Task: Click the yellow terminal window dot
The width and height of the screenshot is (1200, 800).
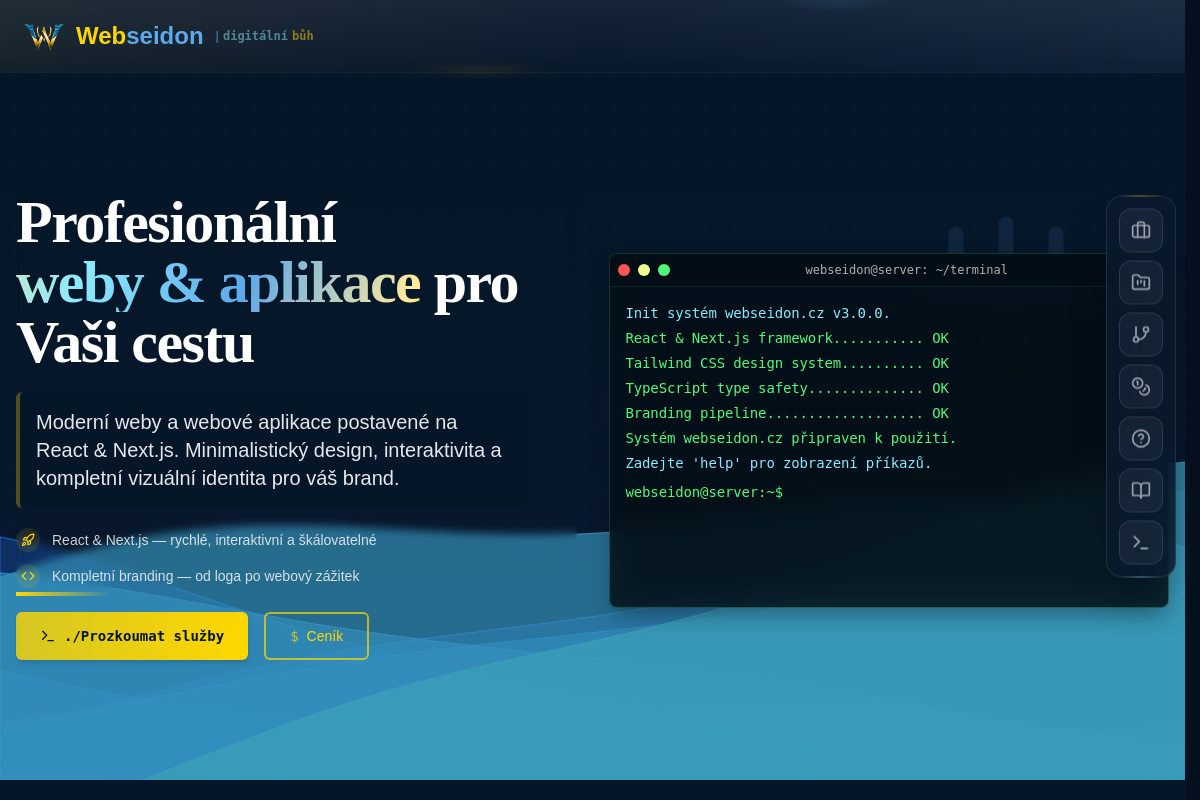Action: [644, 270]
